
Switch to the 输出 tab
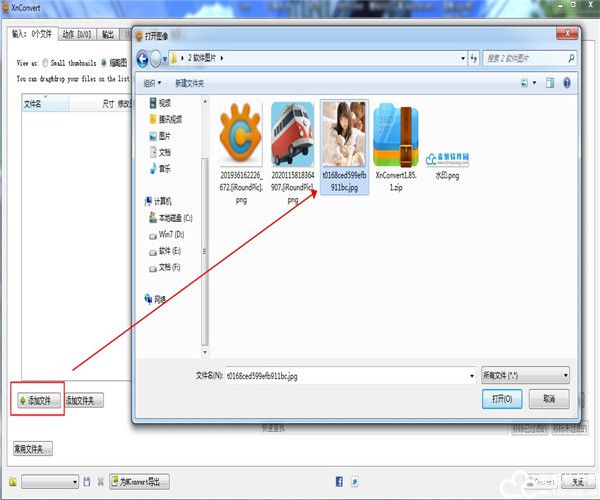pyautogui.click(x=108, y=34)
